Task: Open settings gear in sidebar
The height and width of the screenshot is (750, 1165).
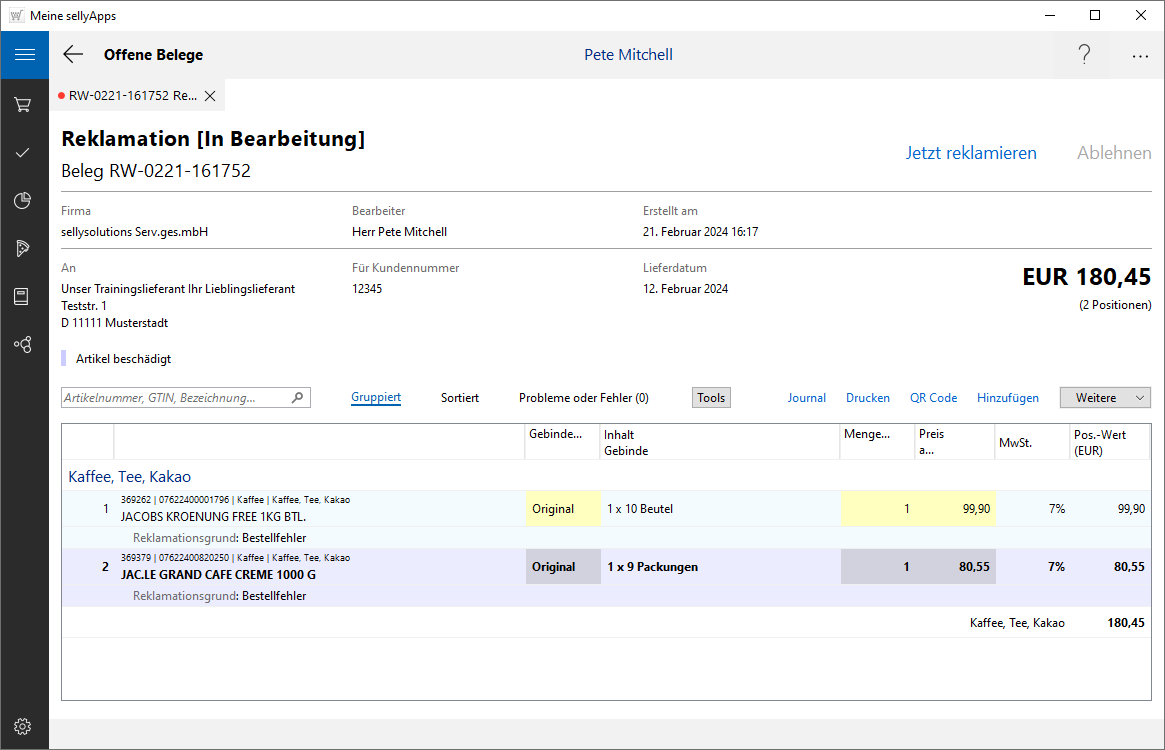Action: click(23, 726)
